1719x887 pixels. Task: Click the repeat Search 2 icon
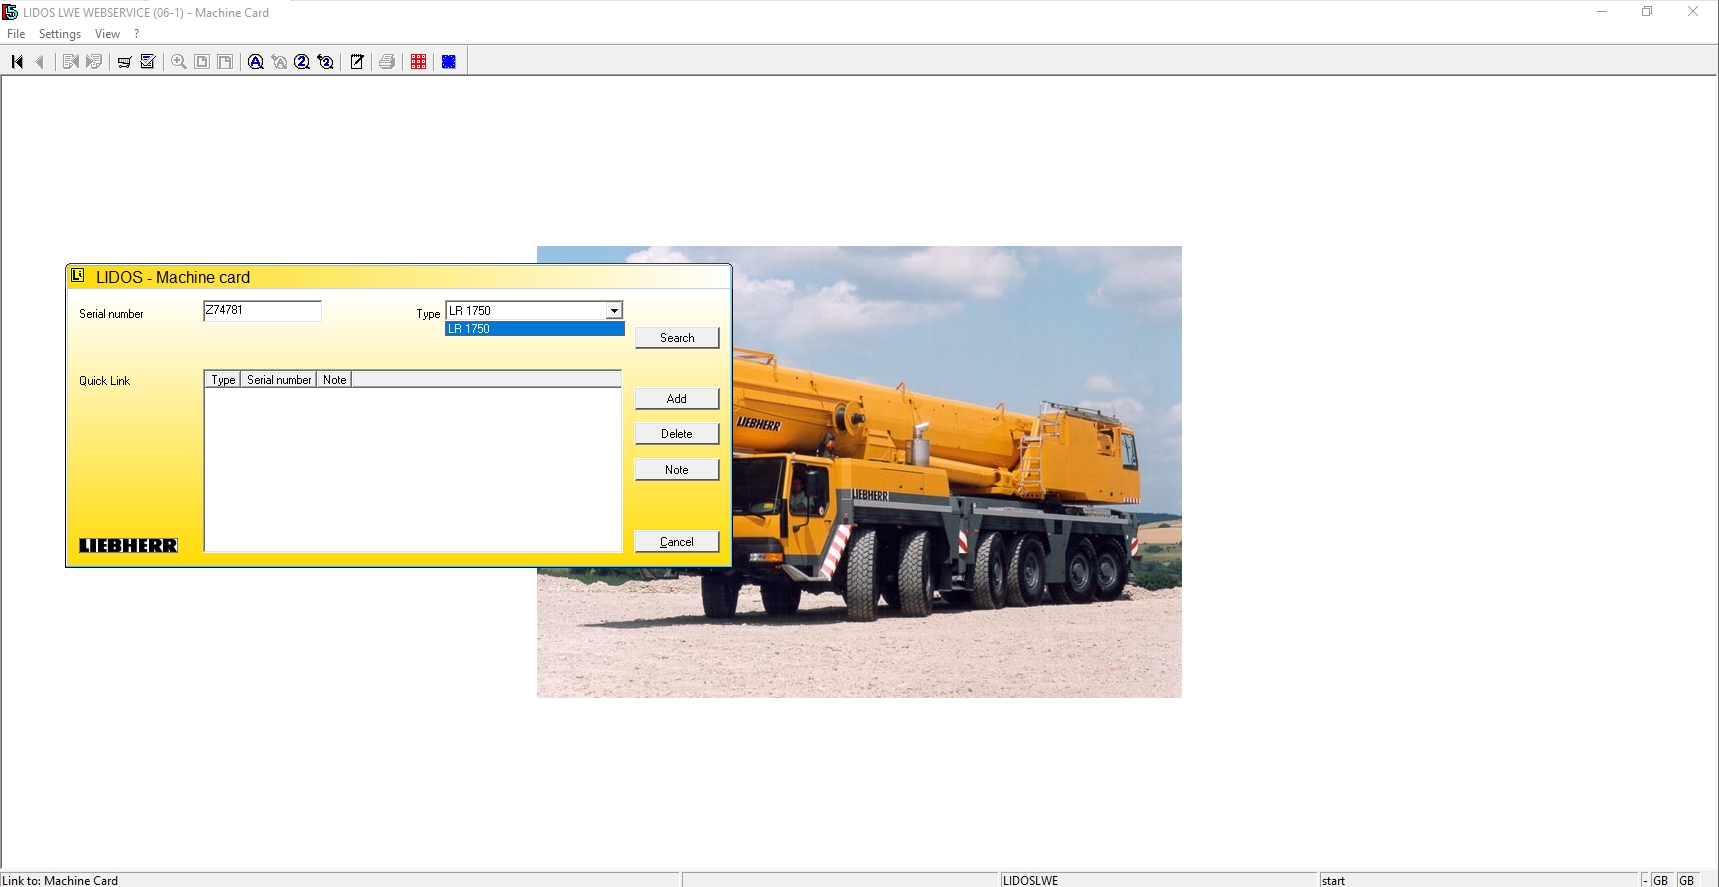click(326, 62)
